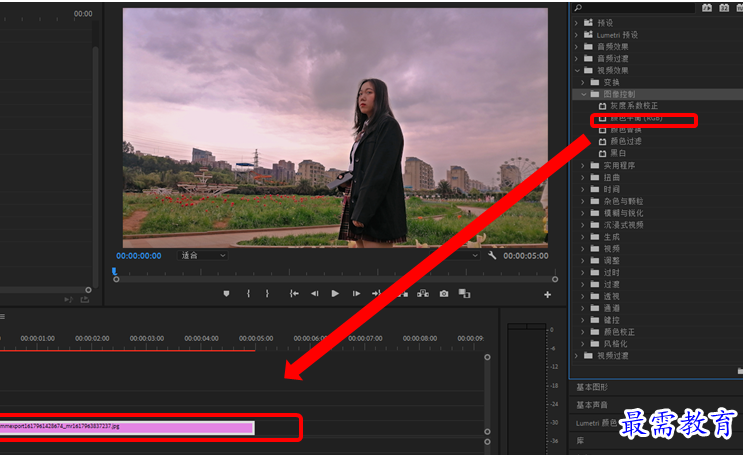The height and width of the screenshot is (455, 743).
Task: Open the 基本图形 panel tab
Action: (x=592, y=387)
